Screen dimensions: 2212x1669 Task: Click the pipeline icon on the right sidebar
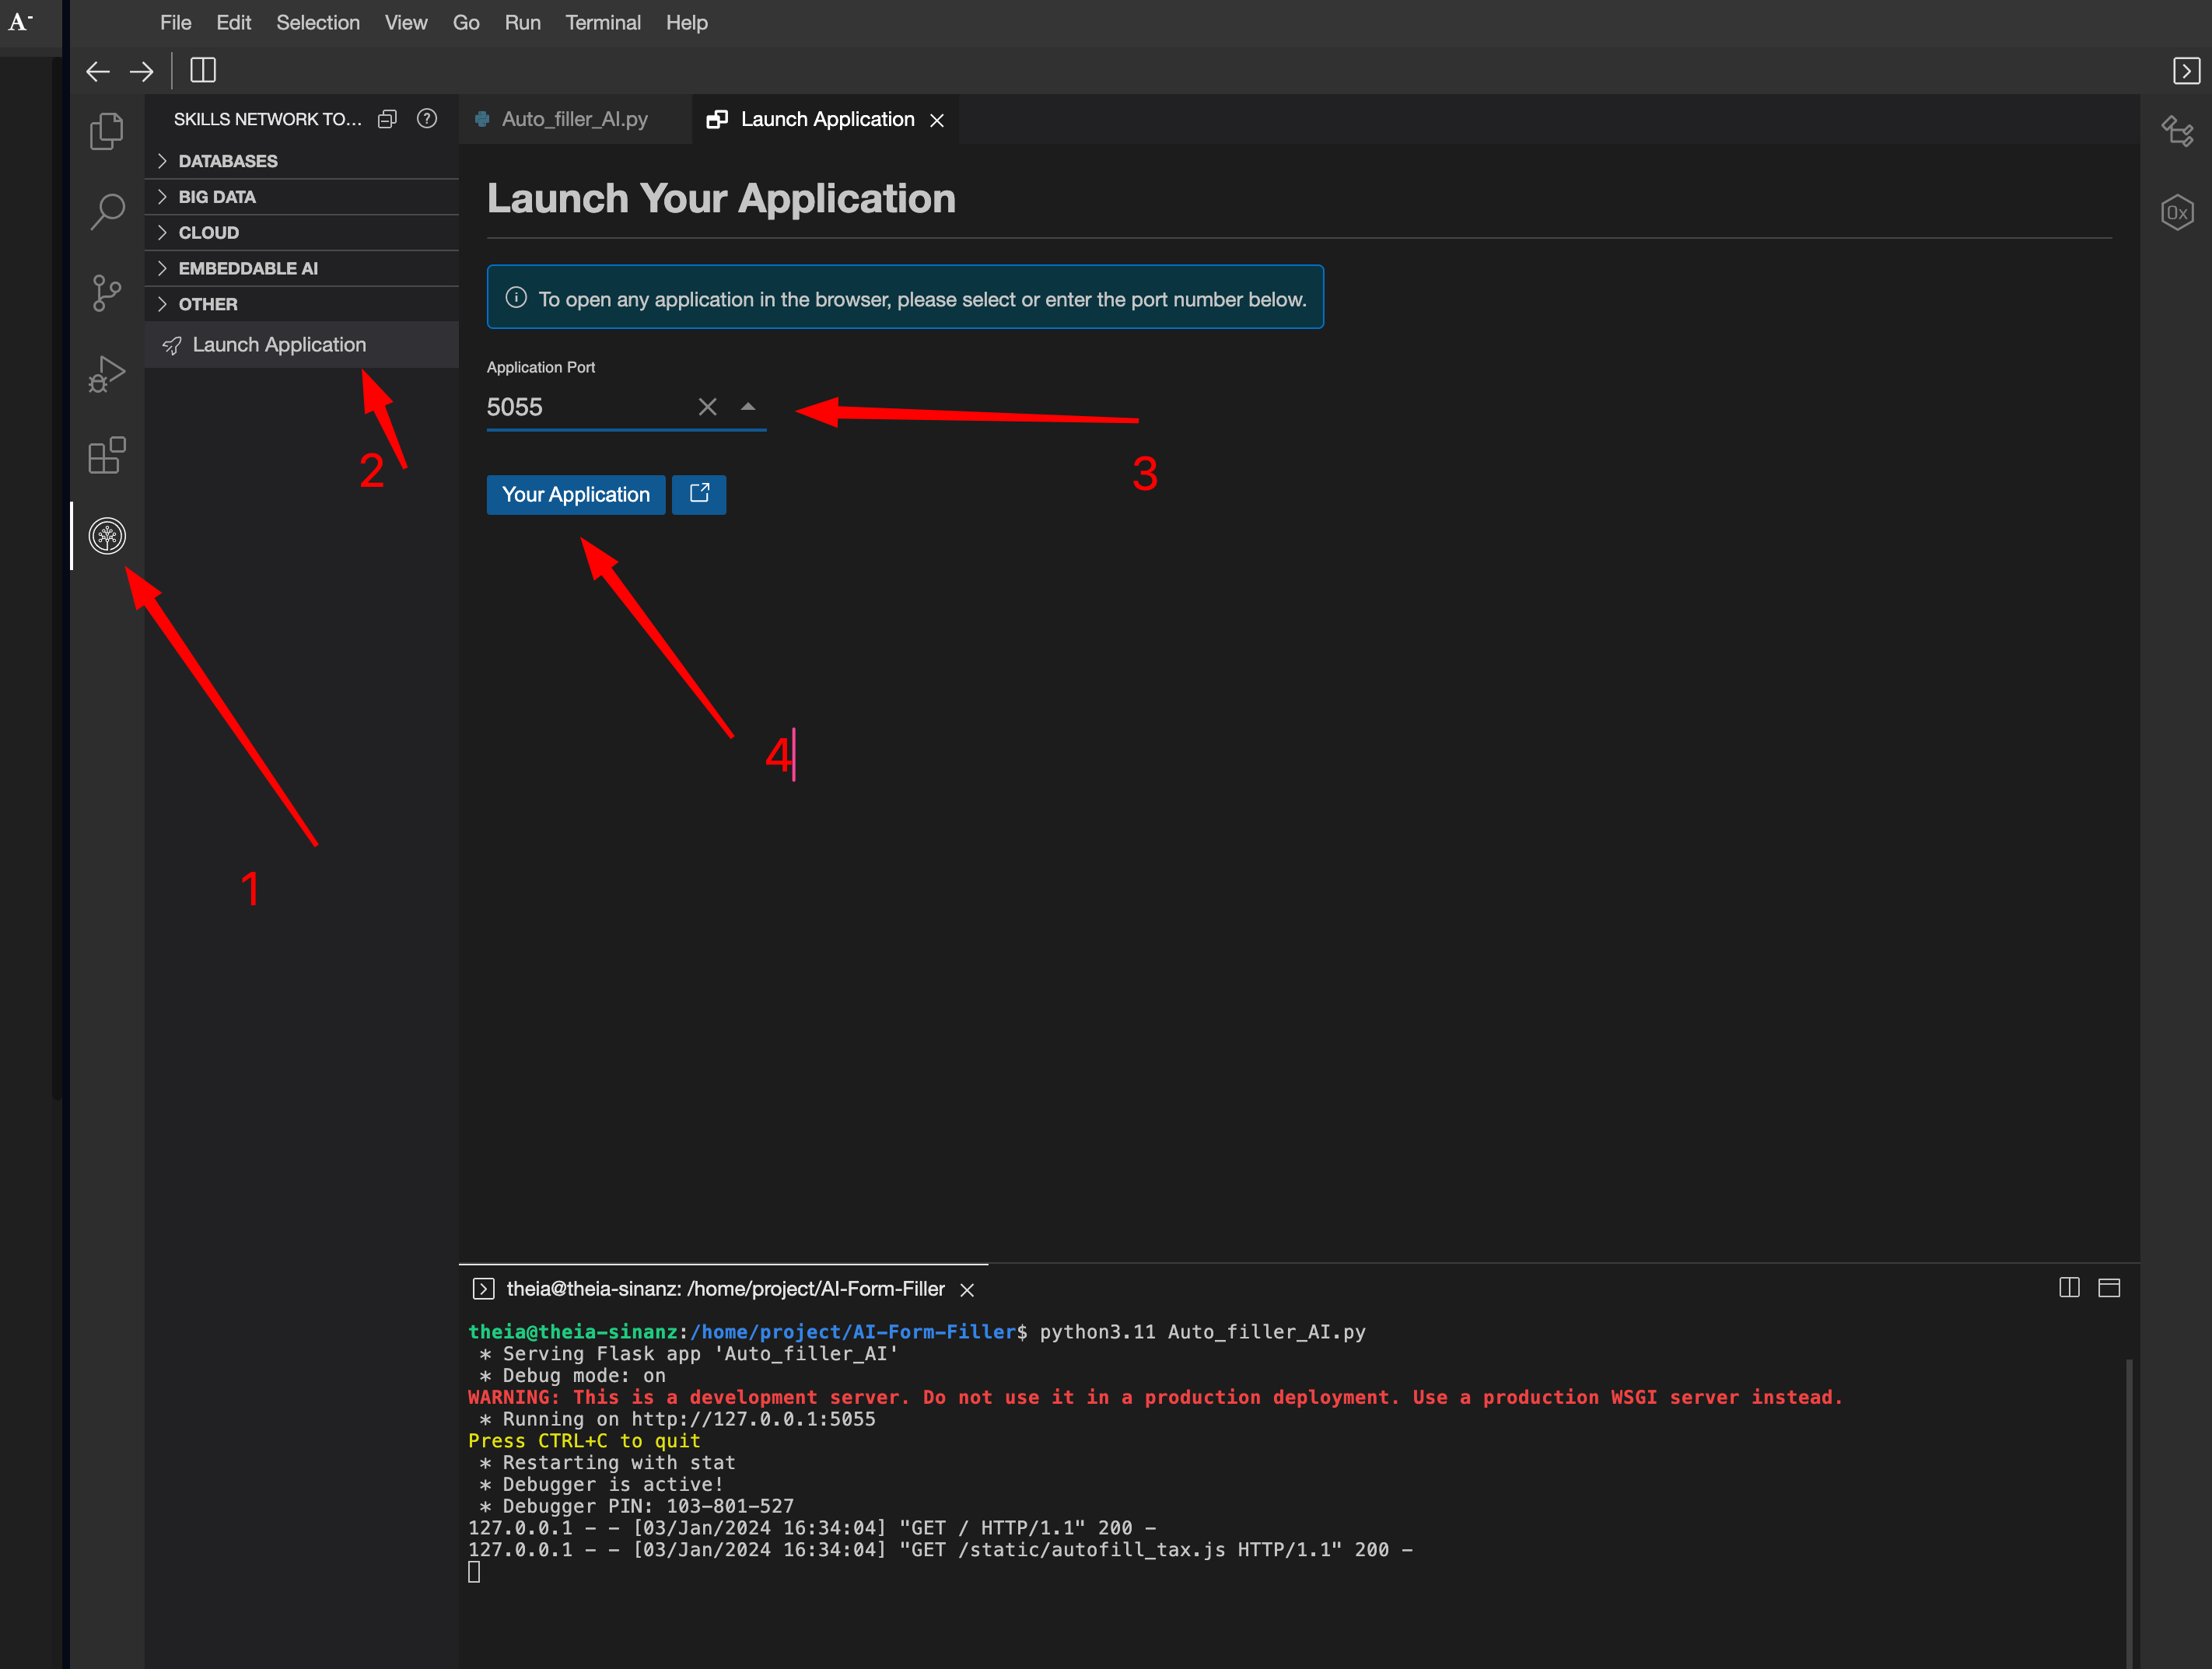click(x=2177, y=131)
